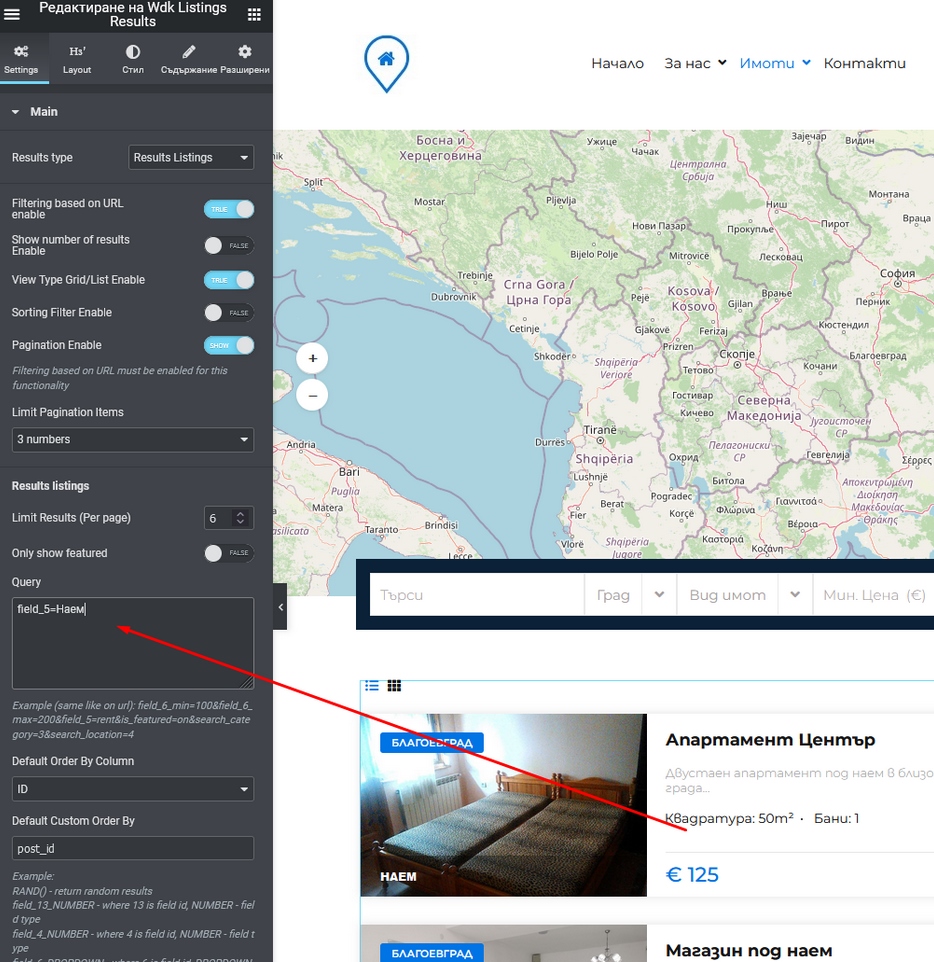Increase Limit Results stepper value
The width and height of the screenshot is (934, 962).
[x=241, y=514]
